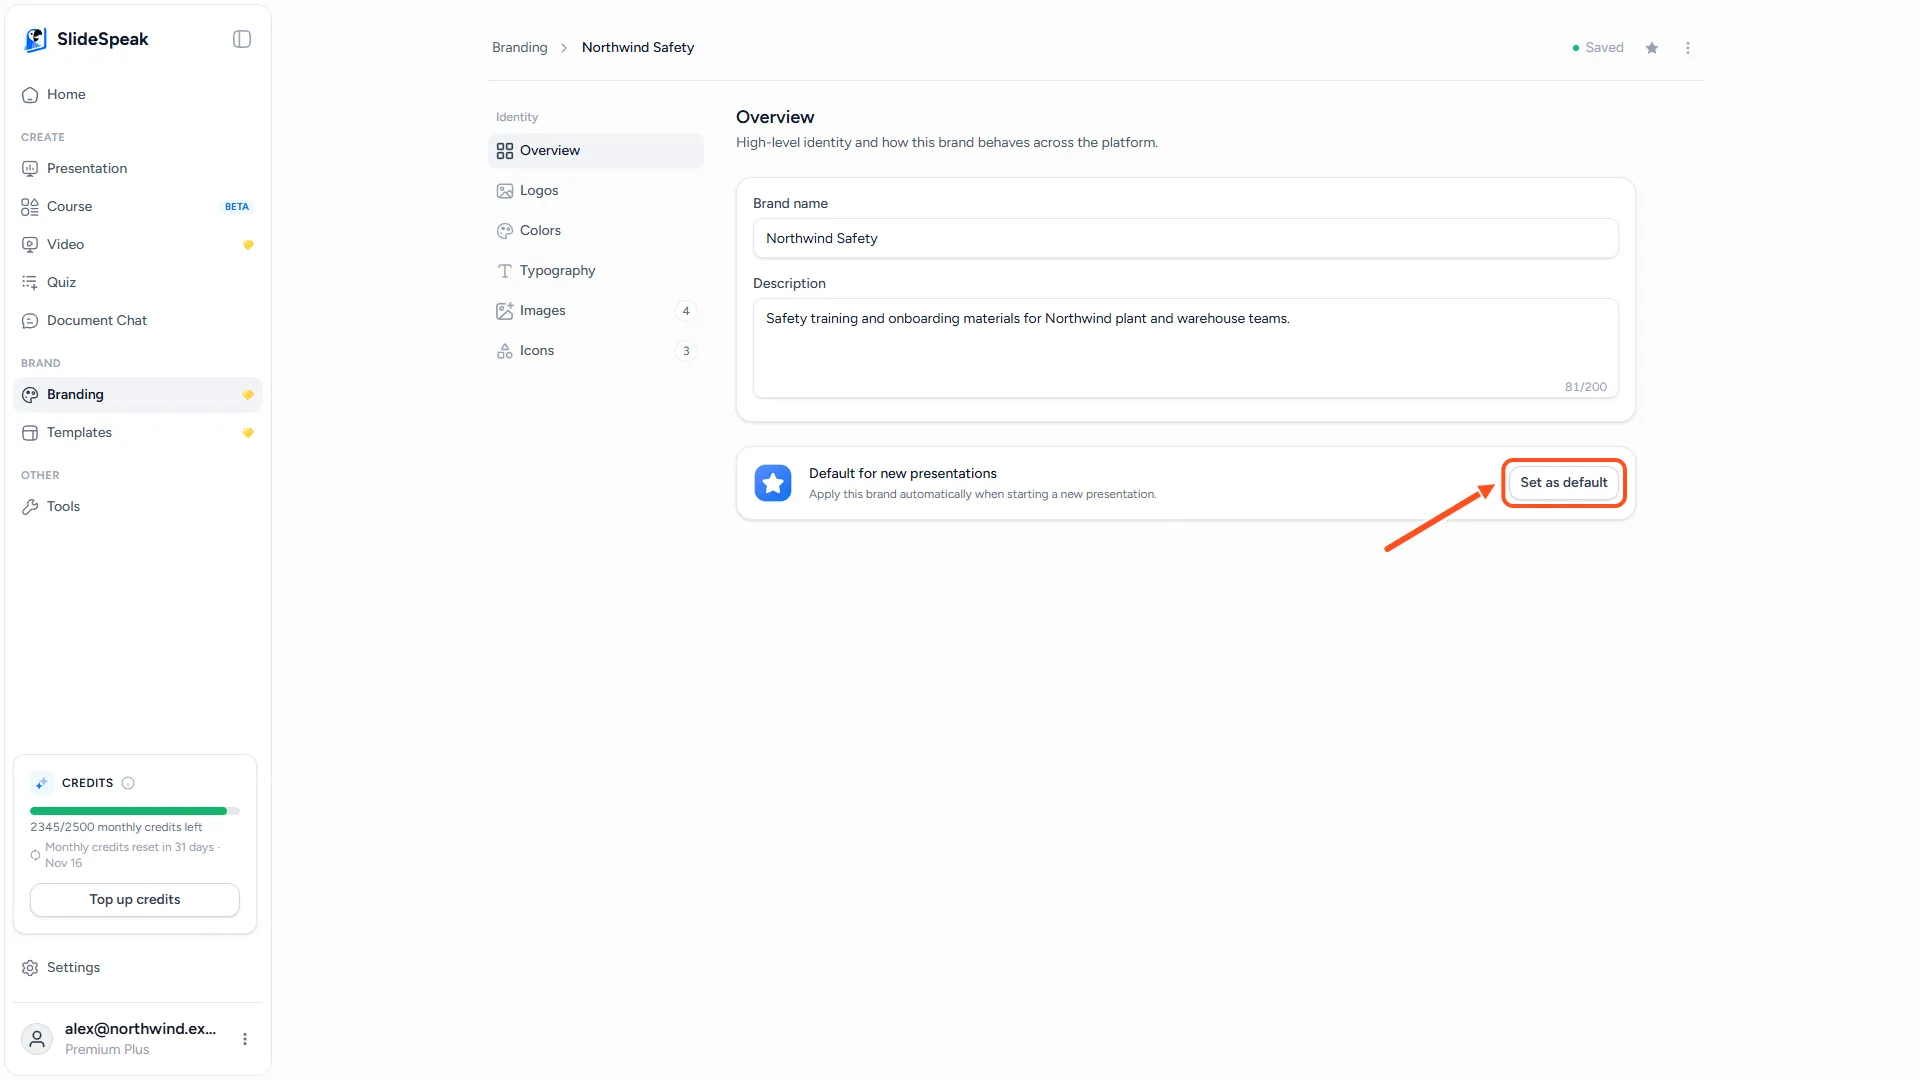Click the Overview page heading
Viewport: 1920px width, 1080px height.
[x=775, y=117]
